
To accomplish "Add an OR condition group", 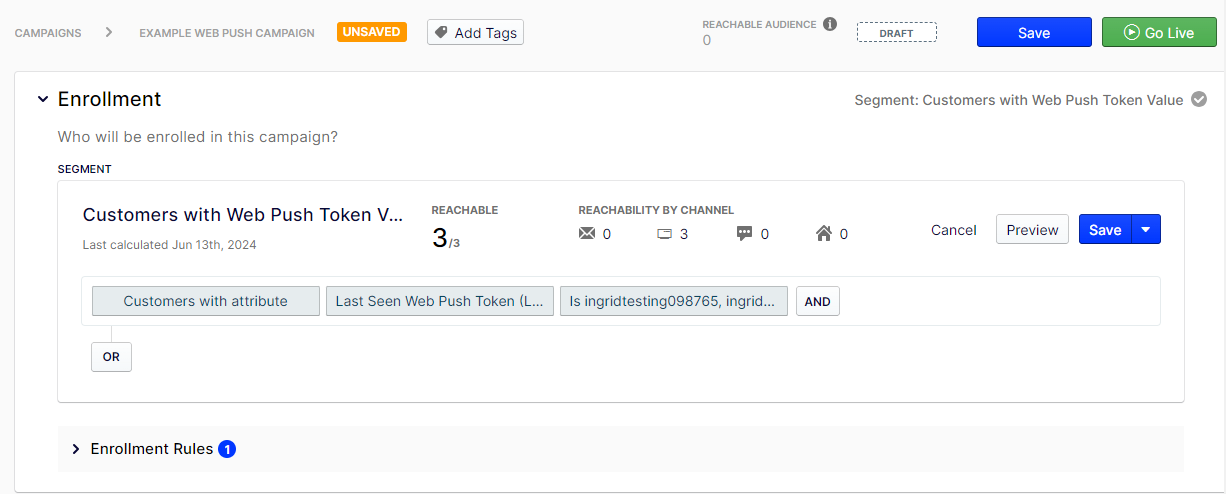I will [111, 357].
